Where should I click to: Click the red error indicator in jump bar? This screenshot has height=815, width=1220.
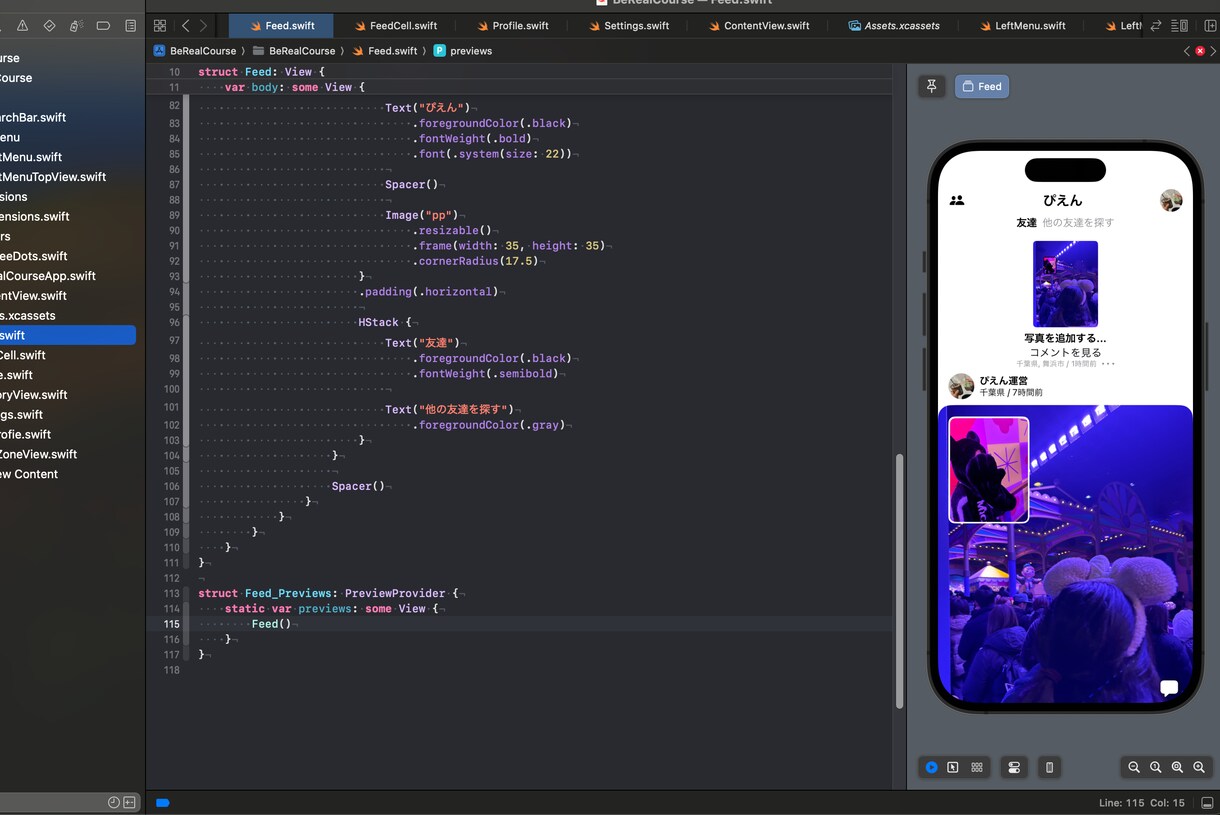tap(1200, 51)
